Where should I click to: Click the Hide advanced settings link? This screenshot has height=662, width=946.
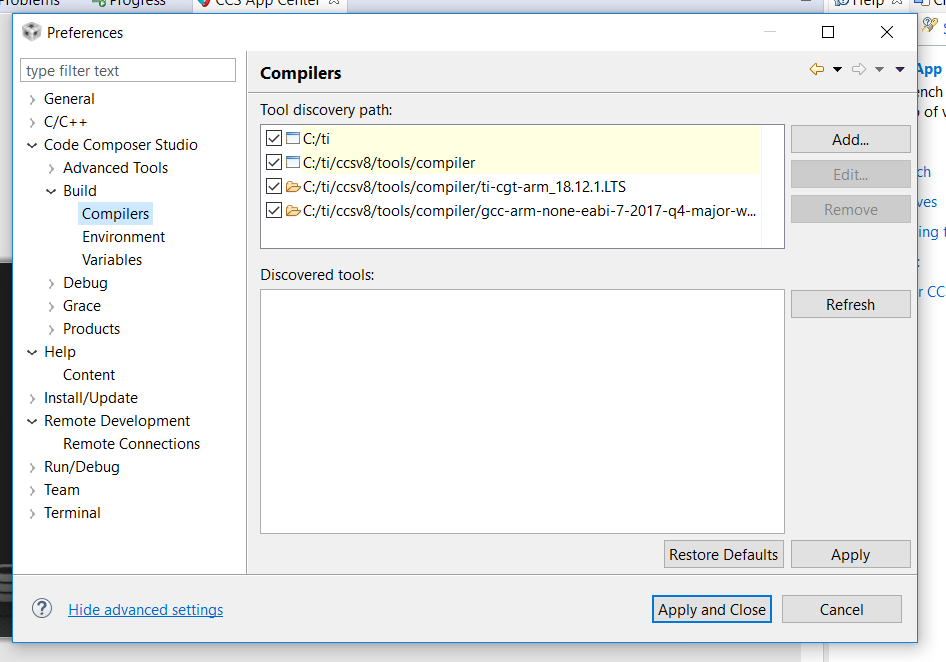(146, 610)
